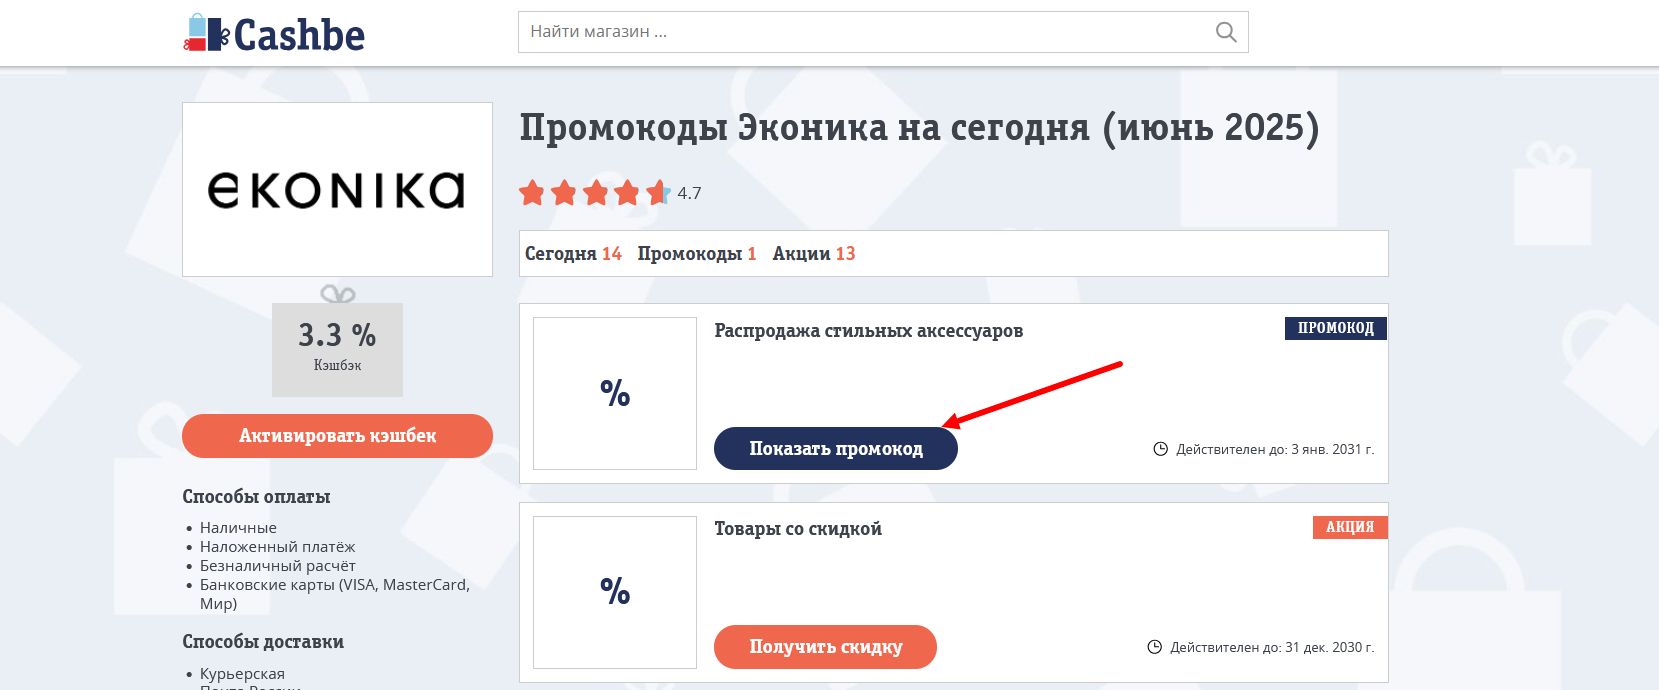This screenshot has width=1659, height=690.
Task: Click 'Активировать кэшбек' button
Action: [337, 436]
